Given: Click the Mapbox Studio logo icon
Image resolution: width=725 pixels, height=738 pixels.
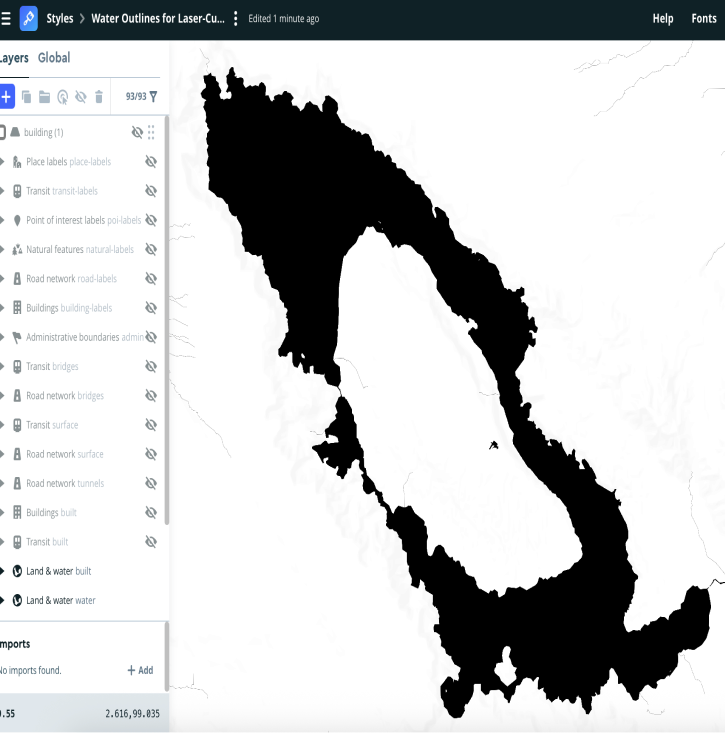Looking at the screenshot, I should [x=29, y=18].
